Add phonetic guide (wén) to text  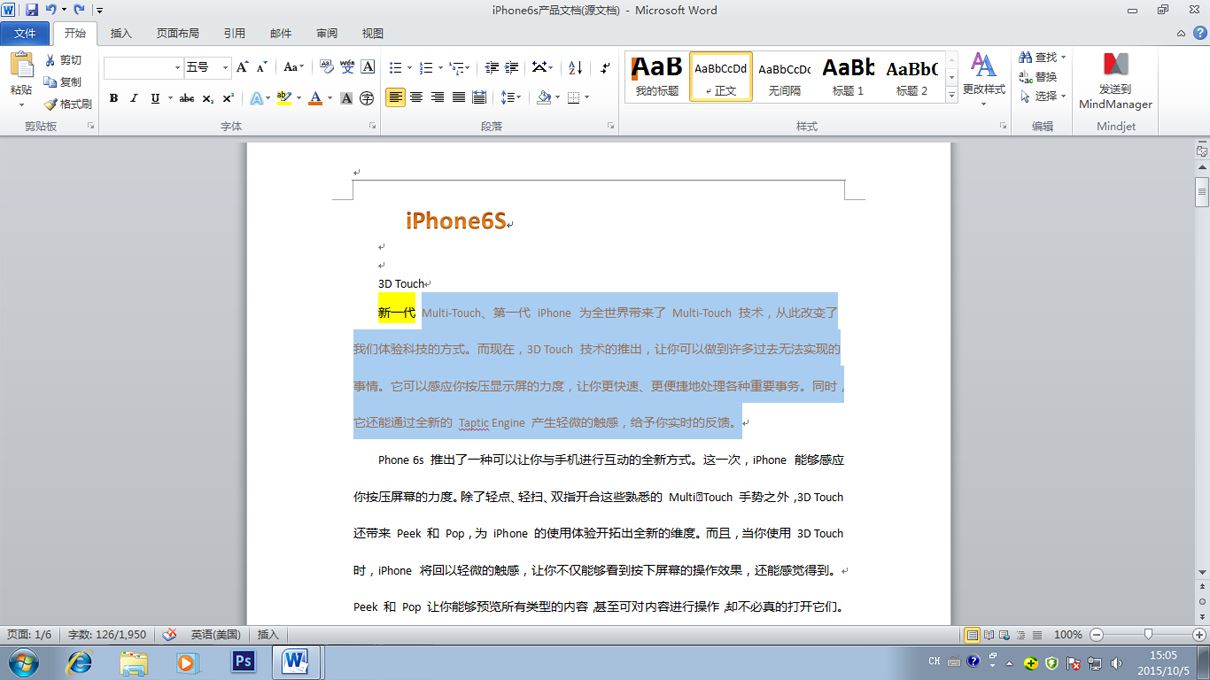click(x=347, y=68)
